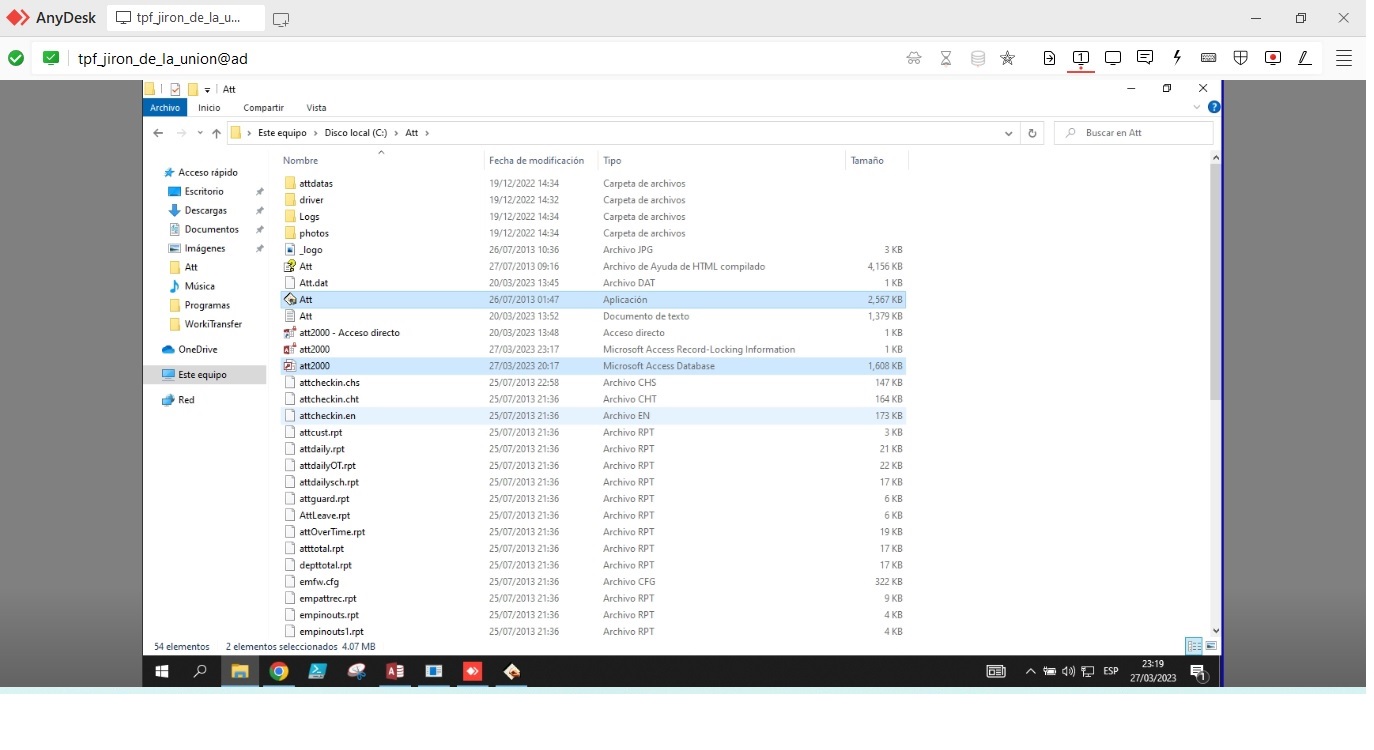The height and width of the screenshot is (750, 1374).
Task: Open PowerShell from remote taskbar
Action: 317,672
